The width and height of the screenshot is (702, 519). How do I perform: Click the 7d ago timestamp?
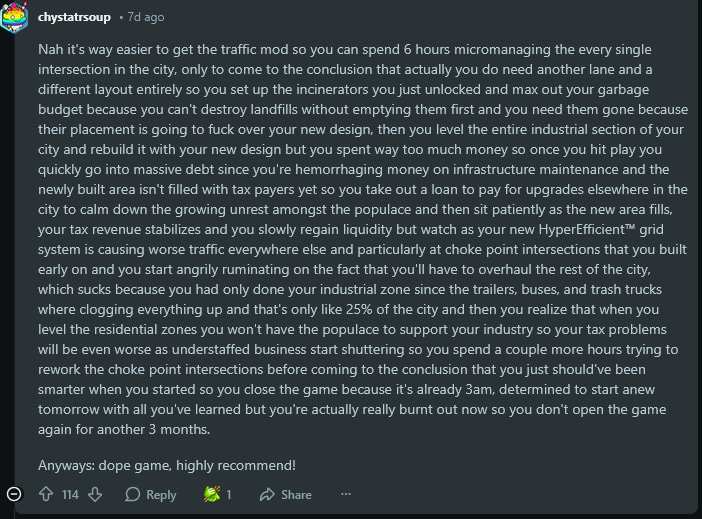(x=145, y=18)
